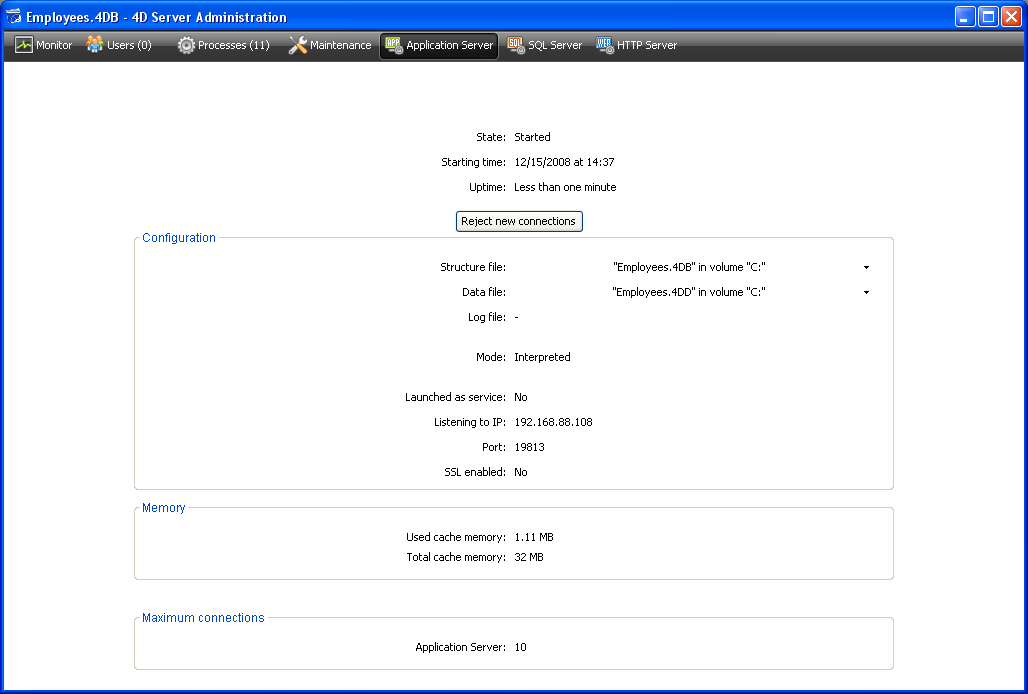Click the 4D Server icon in title bar
The width and height of the screenshot is (1028, 694).
[14, 17]
